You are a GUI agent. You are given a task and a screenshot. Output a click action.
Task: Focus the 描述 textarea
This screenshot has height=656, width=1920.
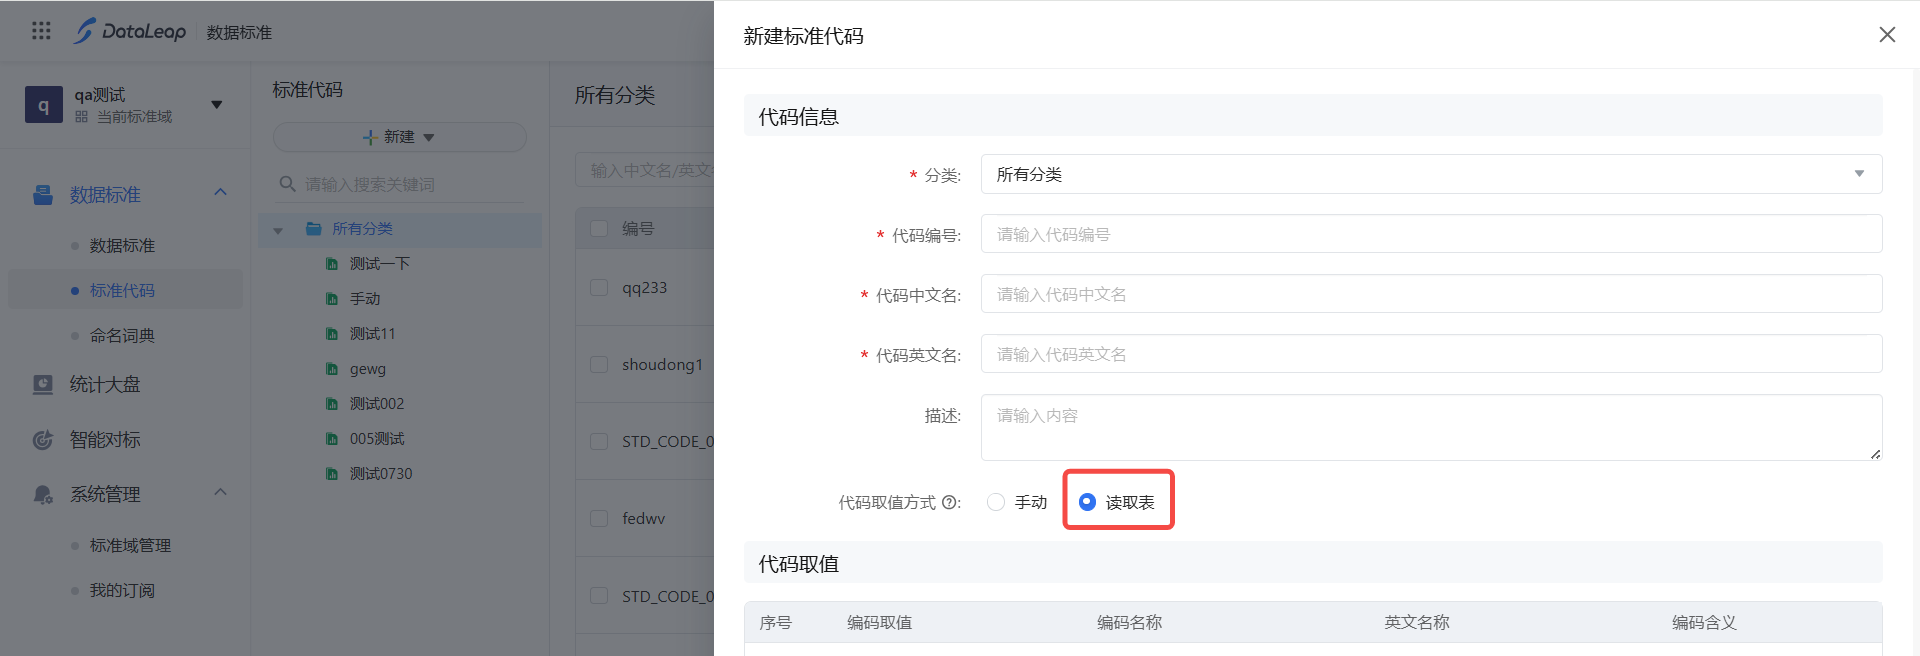coord(1431,428)
